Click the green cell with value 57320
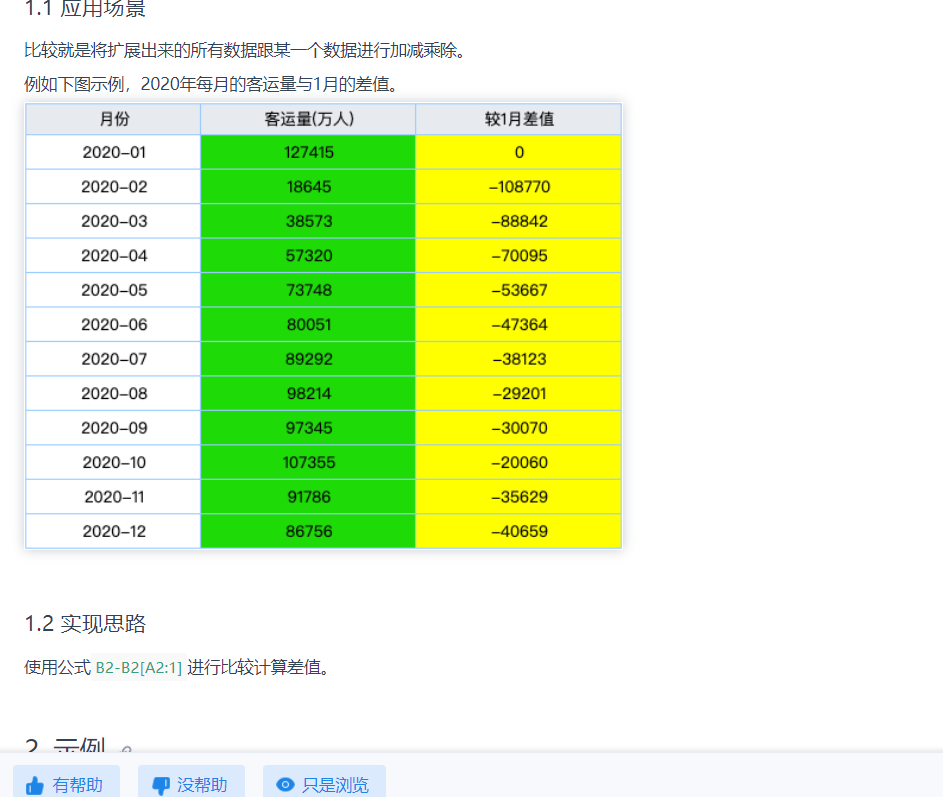The height and width of the screenshot is (797, 943). [308, 256]
